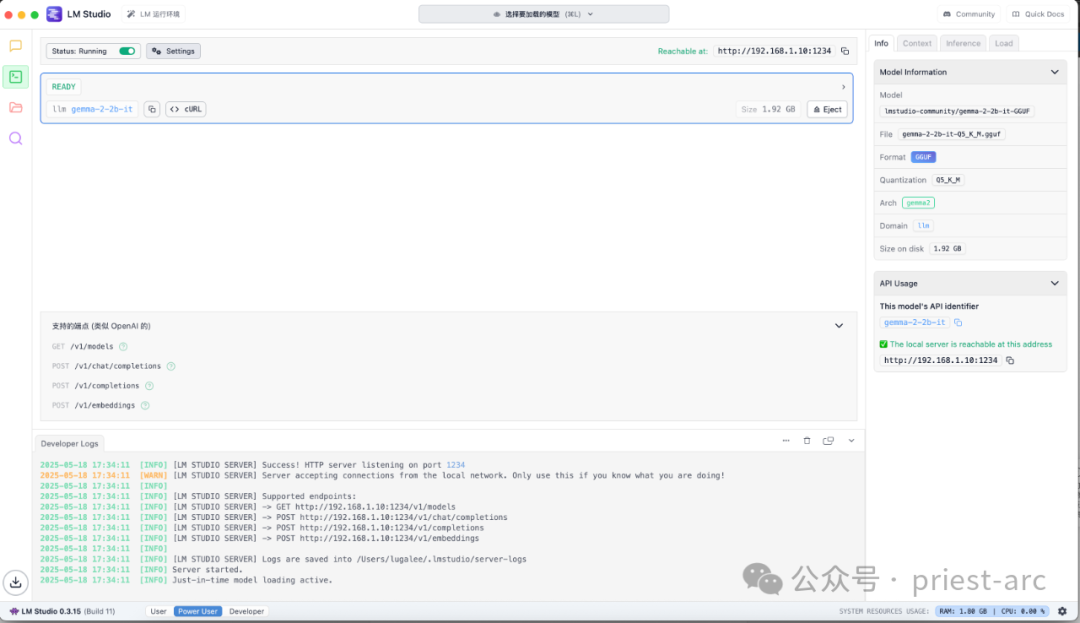Collapse the Developer Logs panel chevron
This screenshot has width=1080, height=623.
click(x=851, y=441)
